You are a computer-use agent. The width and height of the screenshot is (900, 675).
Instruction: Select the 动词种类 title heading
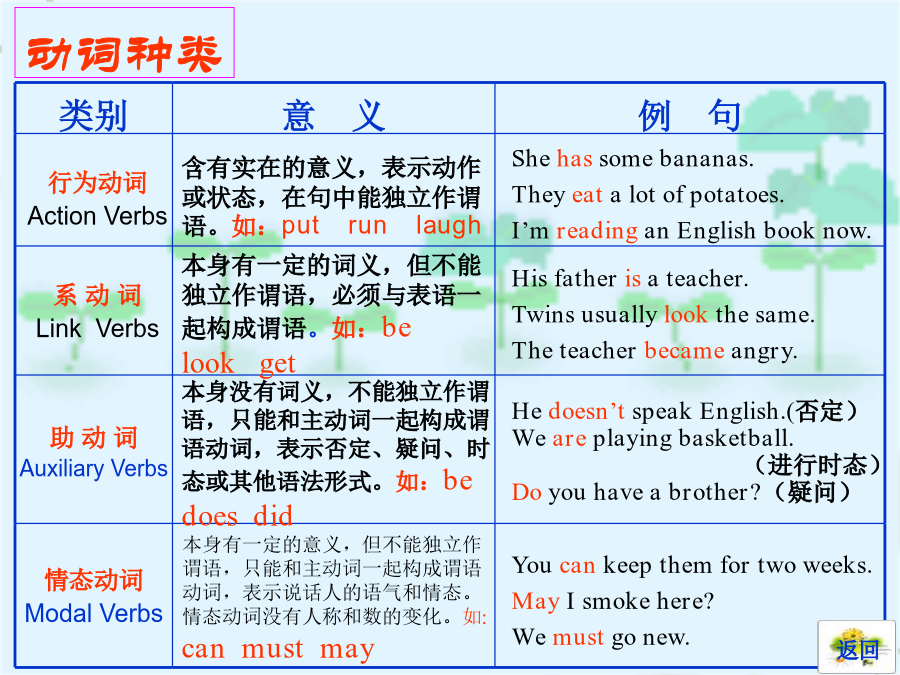pyautogui.click(x=124, y=55)
